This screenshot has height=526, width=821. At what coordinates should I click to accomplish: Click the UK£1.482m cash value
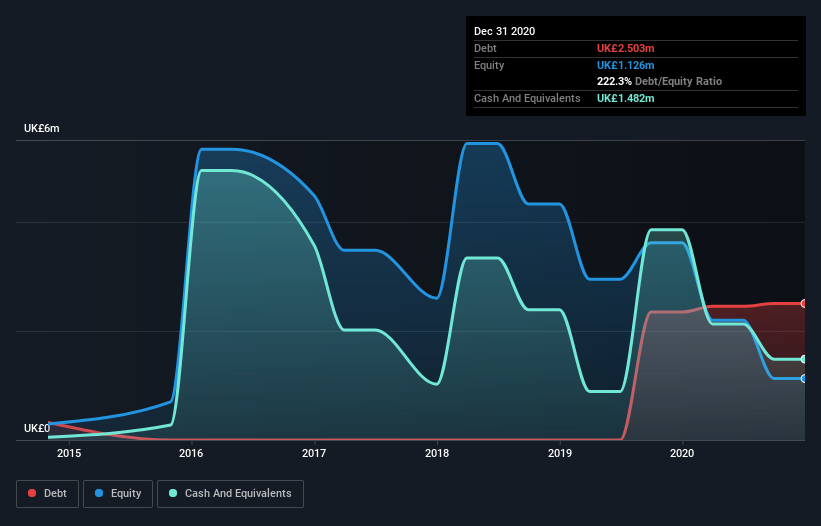tap(626, 98)
